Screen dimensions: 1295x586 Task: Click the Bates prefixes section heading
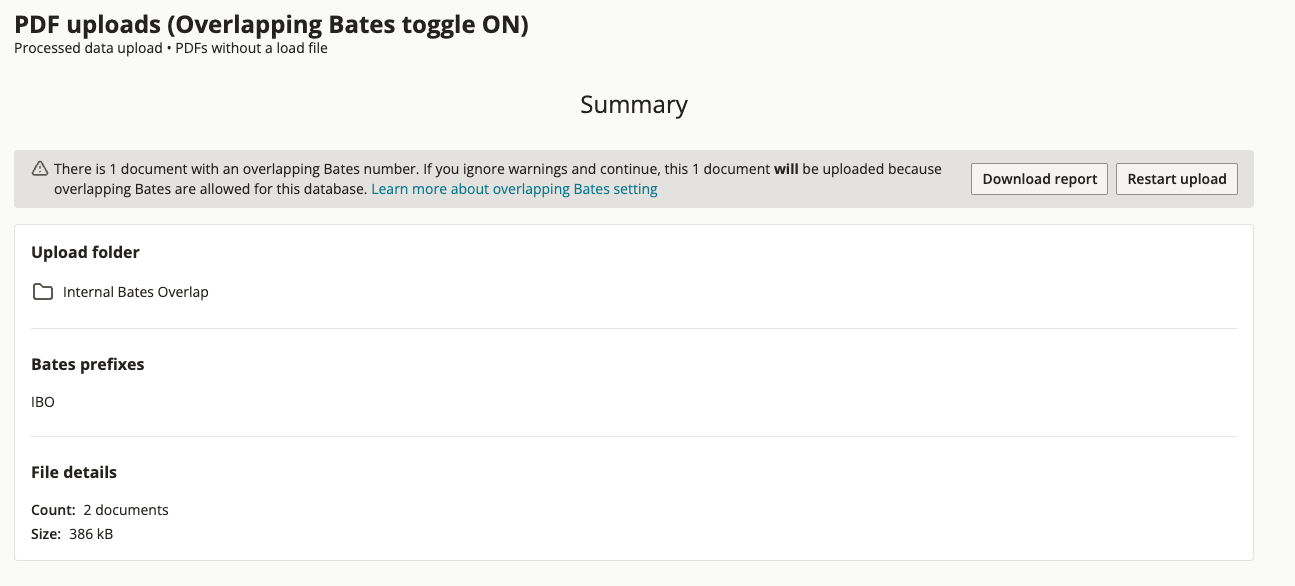coord(88,364)
